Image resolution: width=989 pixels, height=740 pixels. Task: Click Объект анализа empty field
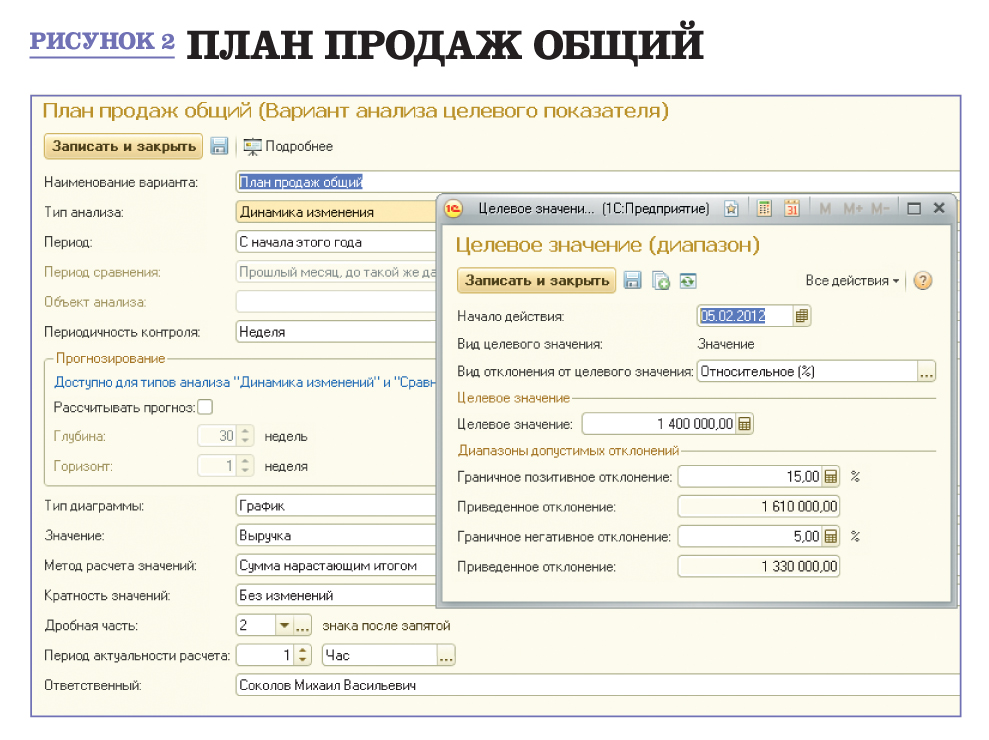[337, 302]
